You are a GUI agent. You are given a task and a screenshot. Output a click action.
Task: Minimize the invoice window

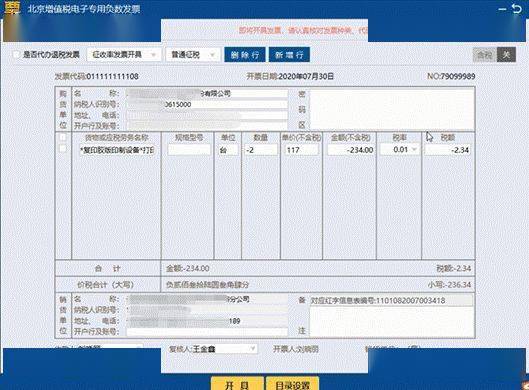click(502, 9)
